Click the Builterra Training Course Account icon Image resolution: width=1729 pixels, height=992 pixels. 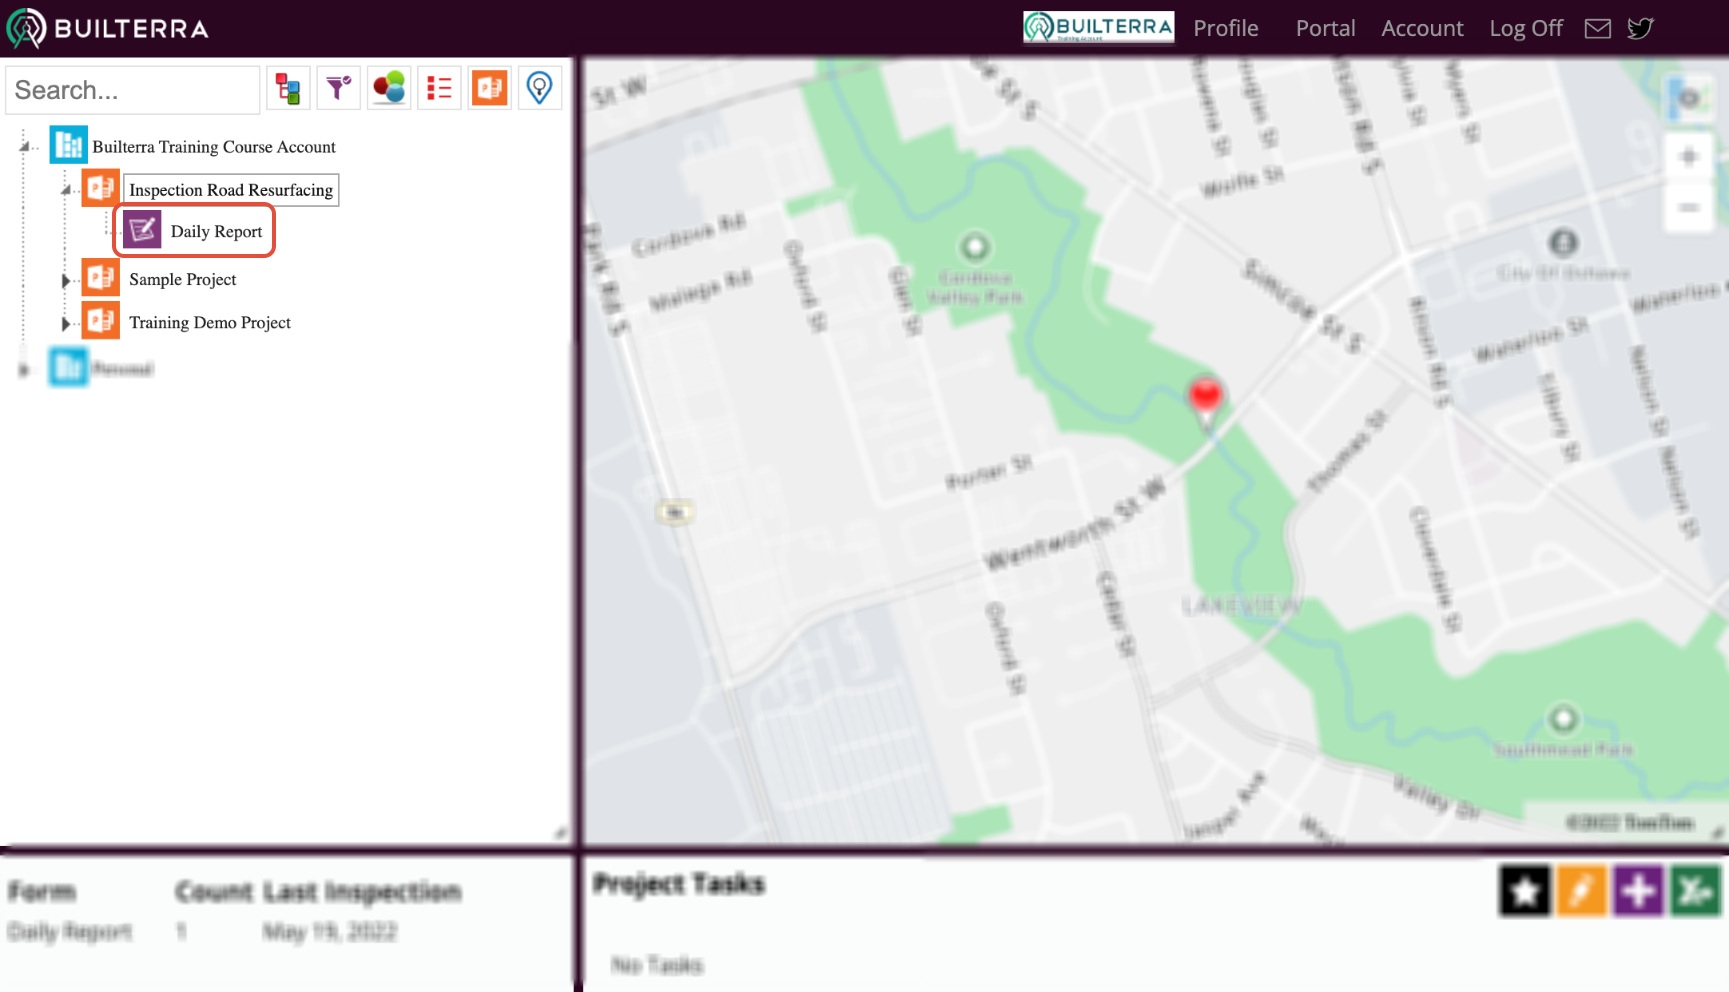(x=68, y=145)
